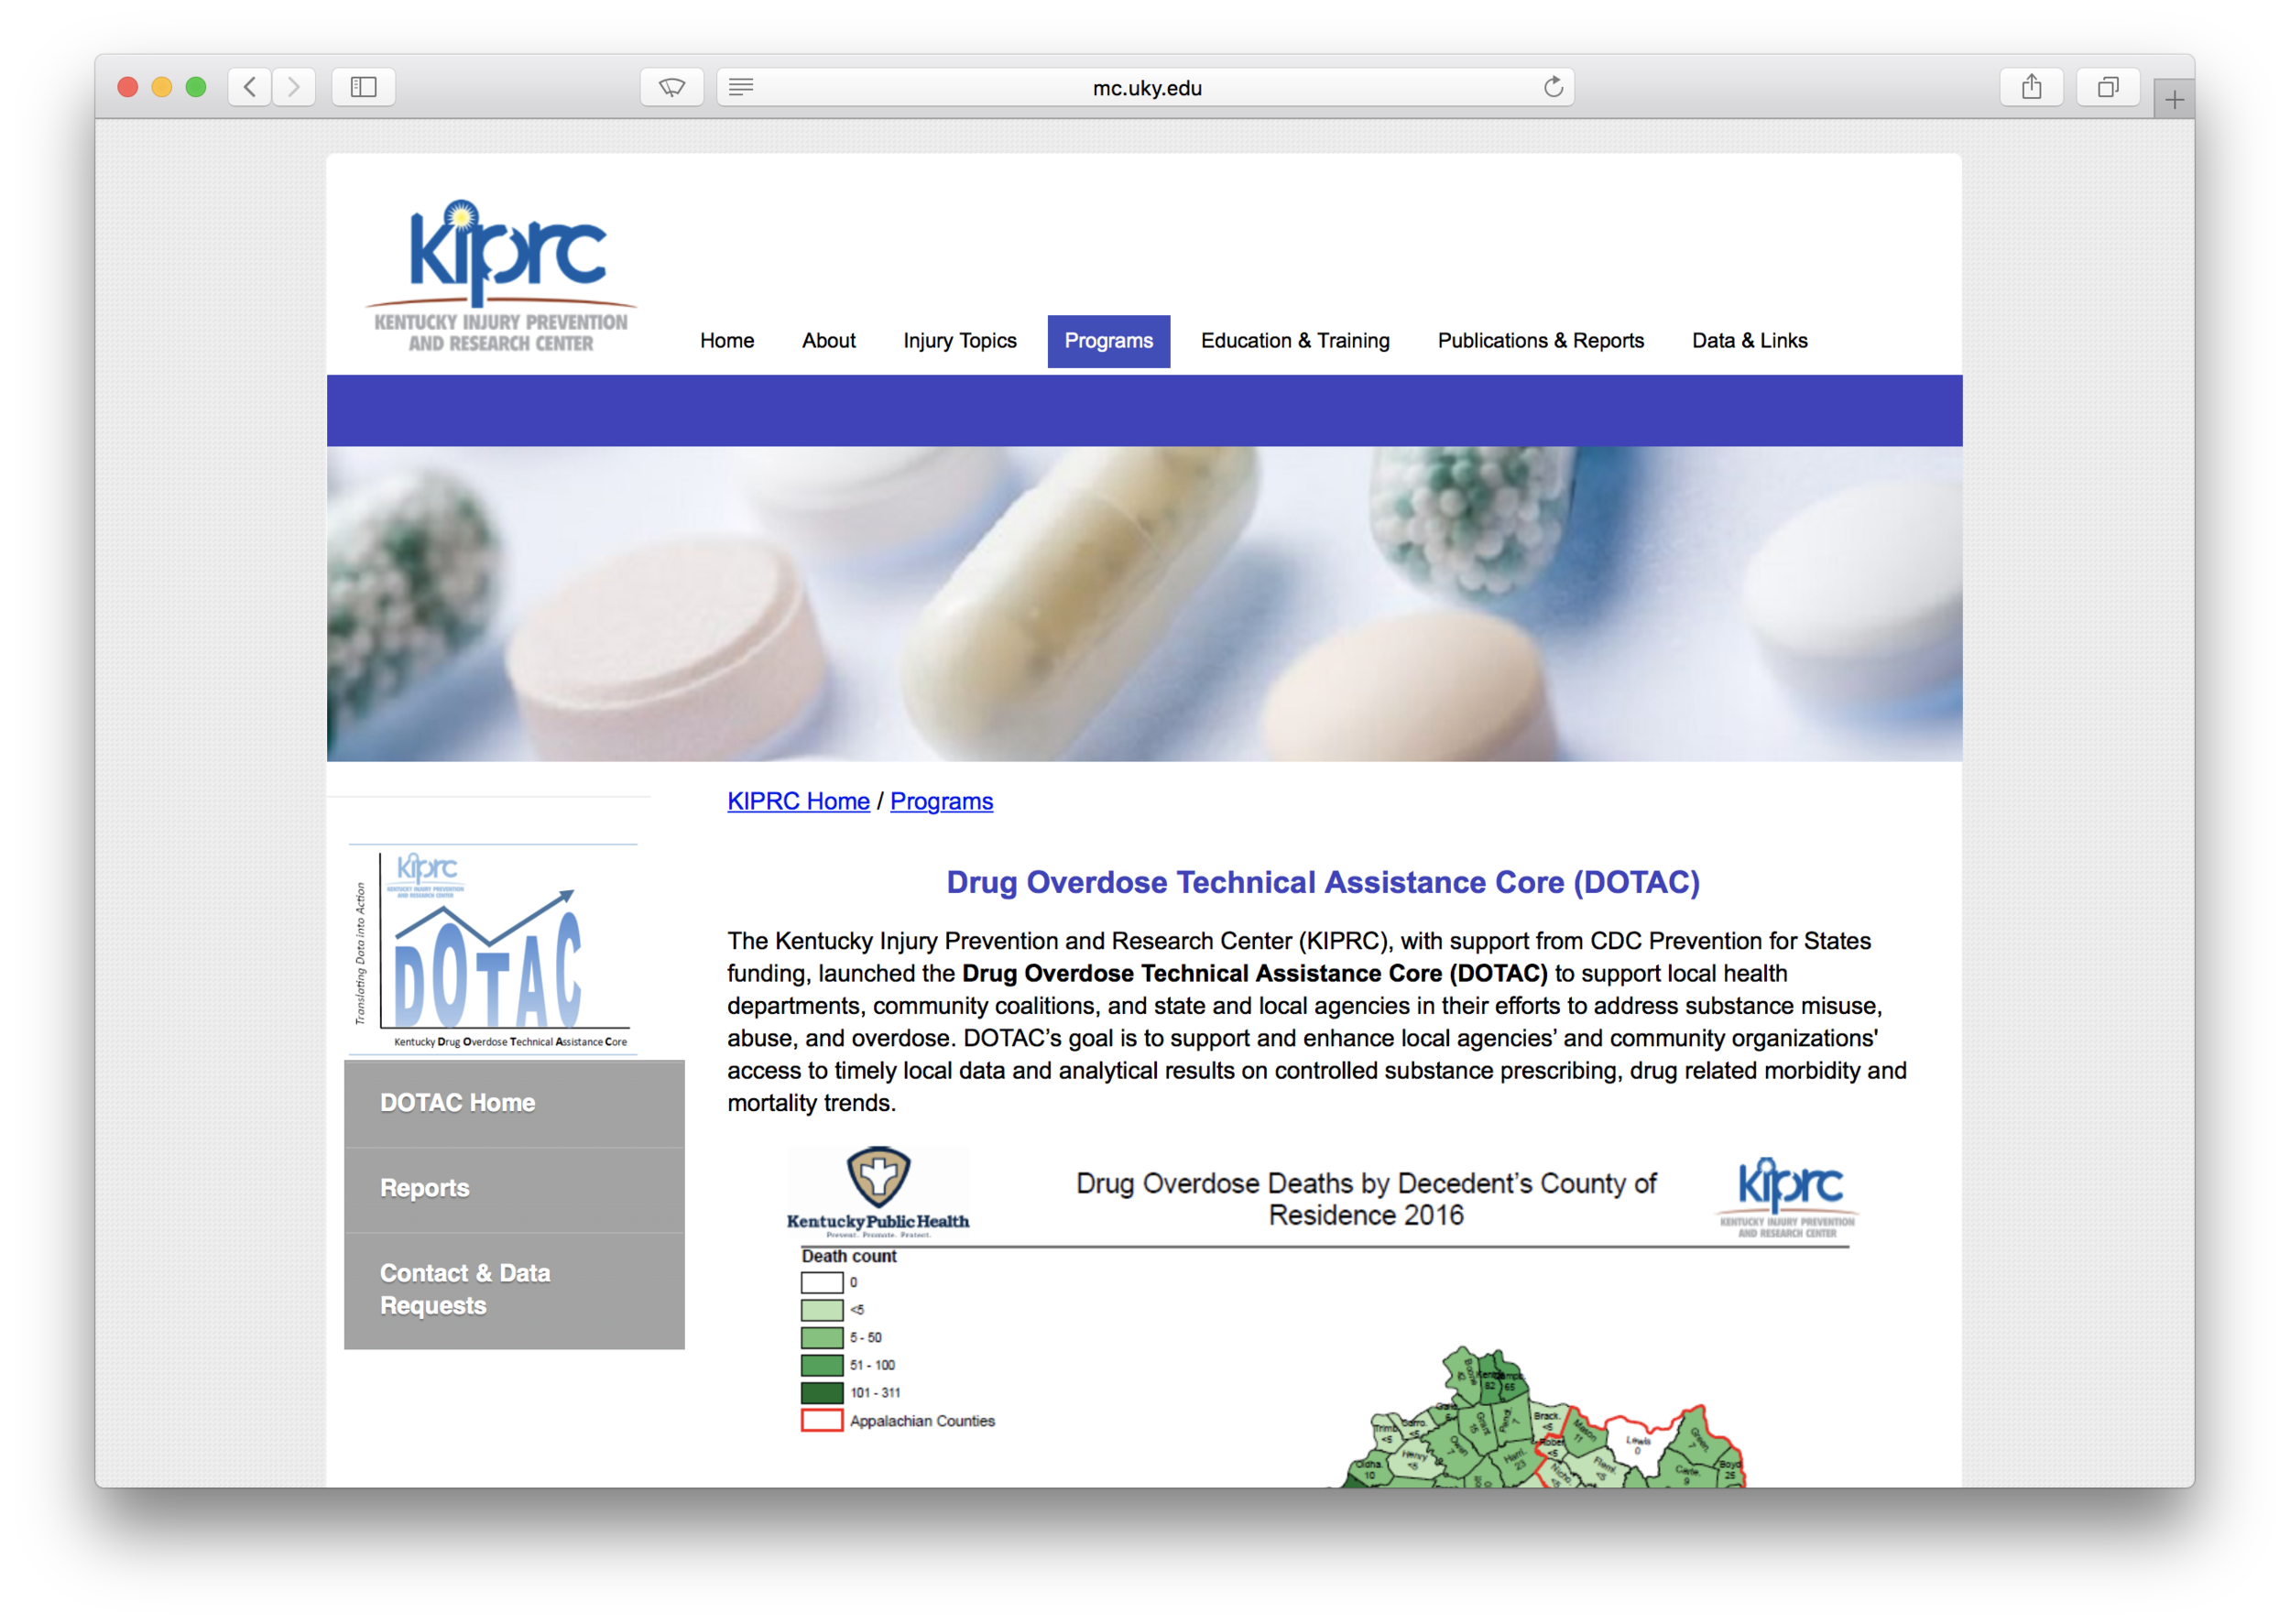The height and width of the screenshot is (1624, 2290).
Task: Go back with the Safari back arrow
Action: tap(250, 87)
